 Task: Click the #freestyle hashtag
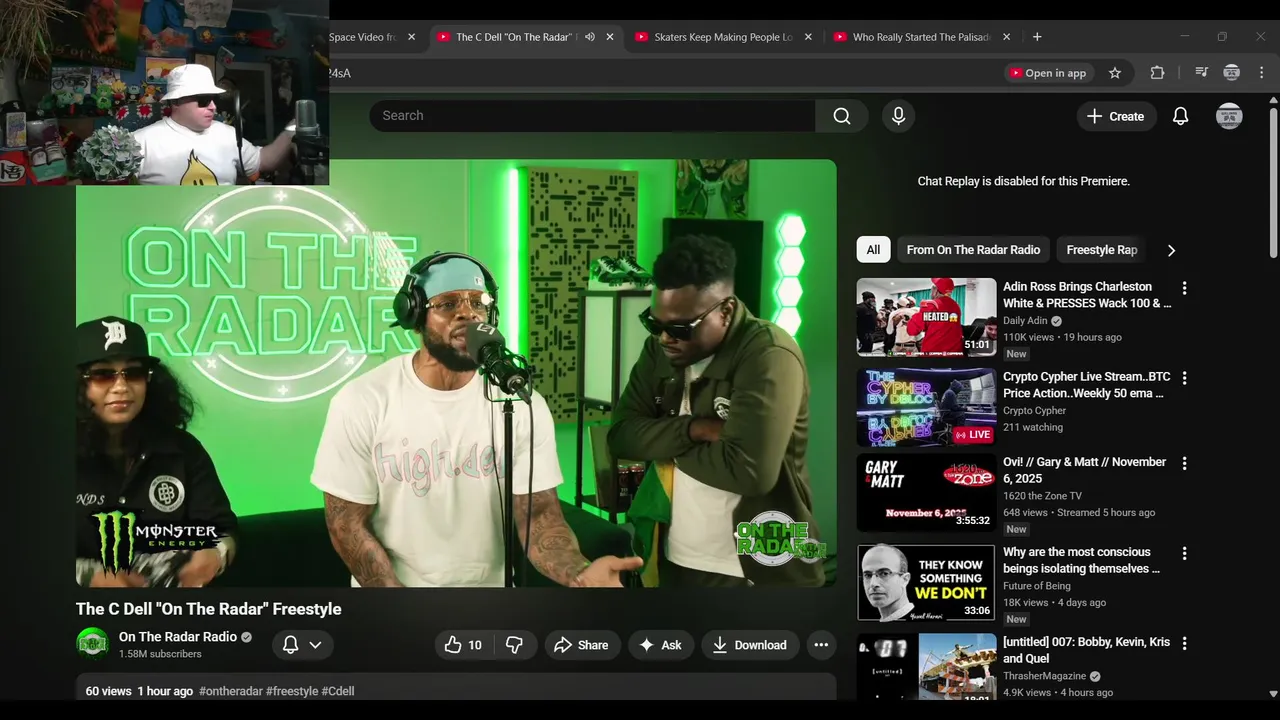point(292,691)
